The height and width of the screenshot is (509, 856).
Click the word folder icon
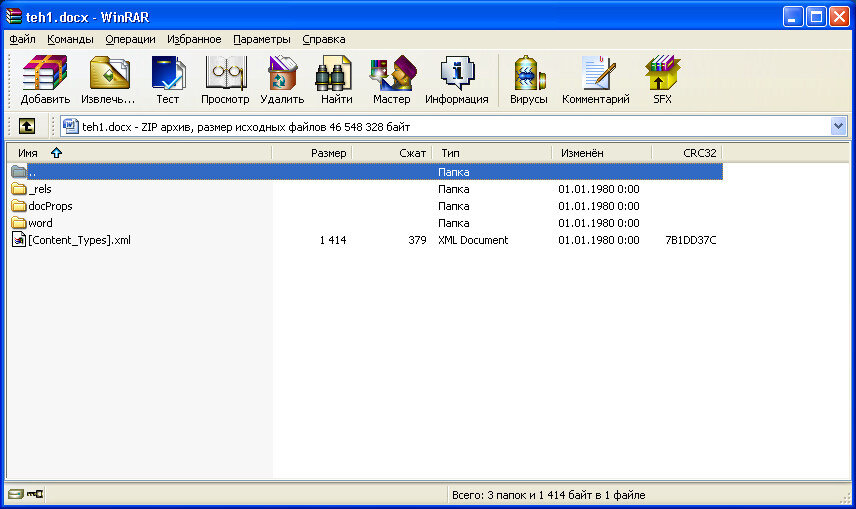tap(19, 223)
